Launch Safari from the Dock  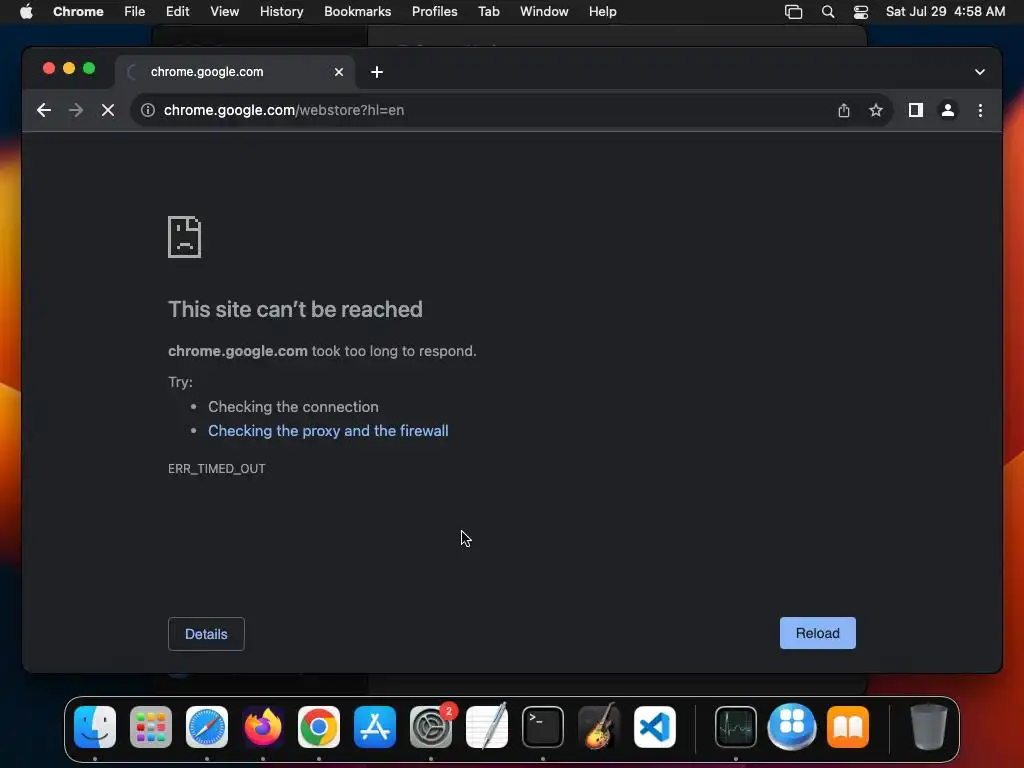pyautogui.click(x=207, y=727)
